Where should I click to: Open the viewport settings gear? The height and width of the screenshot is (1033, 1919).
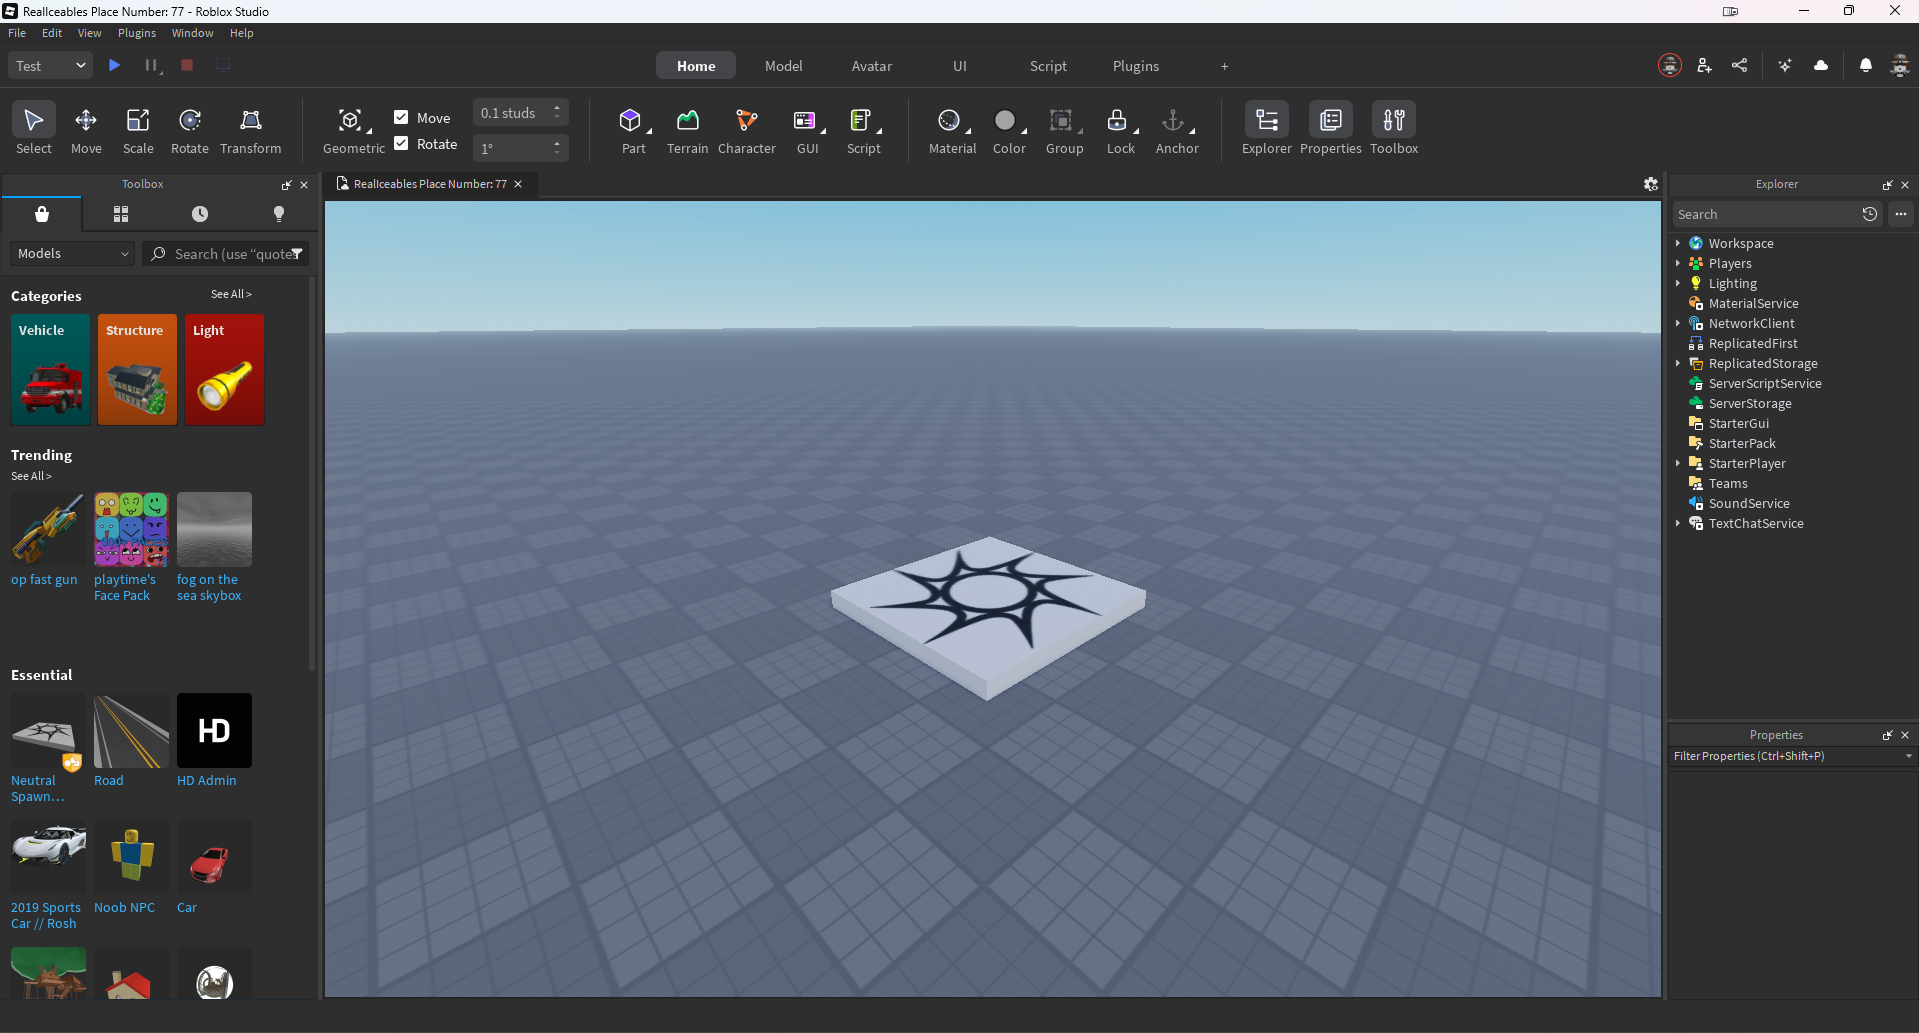[x=1651, y=184]
